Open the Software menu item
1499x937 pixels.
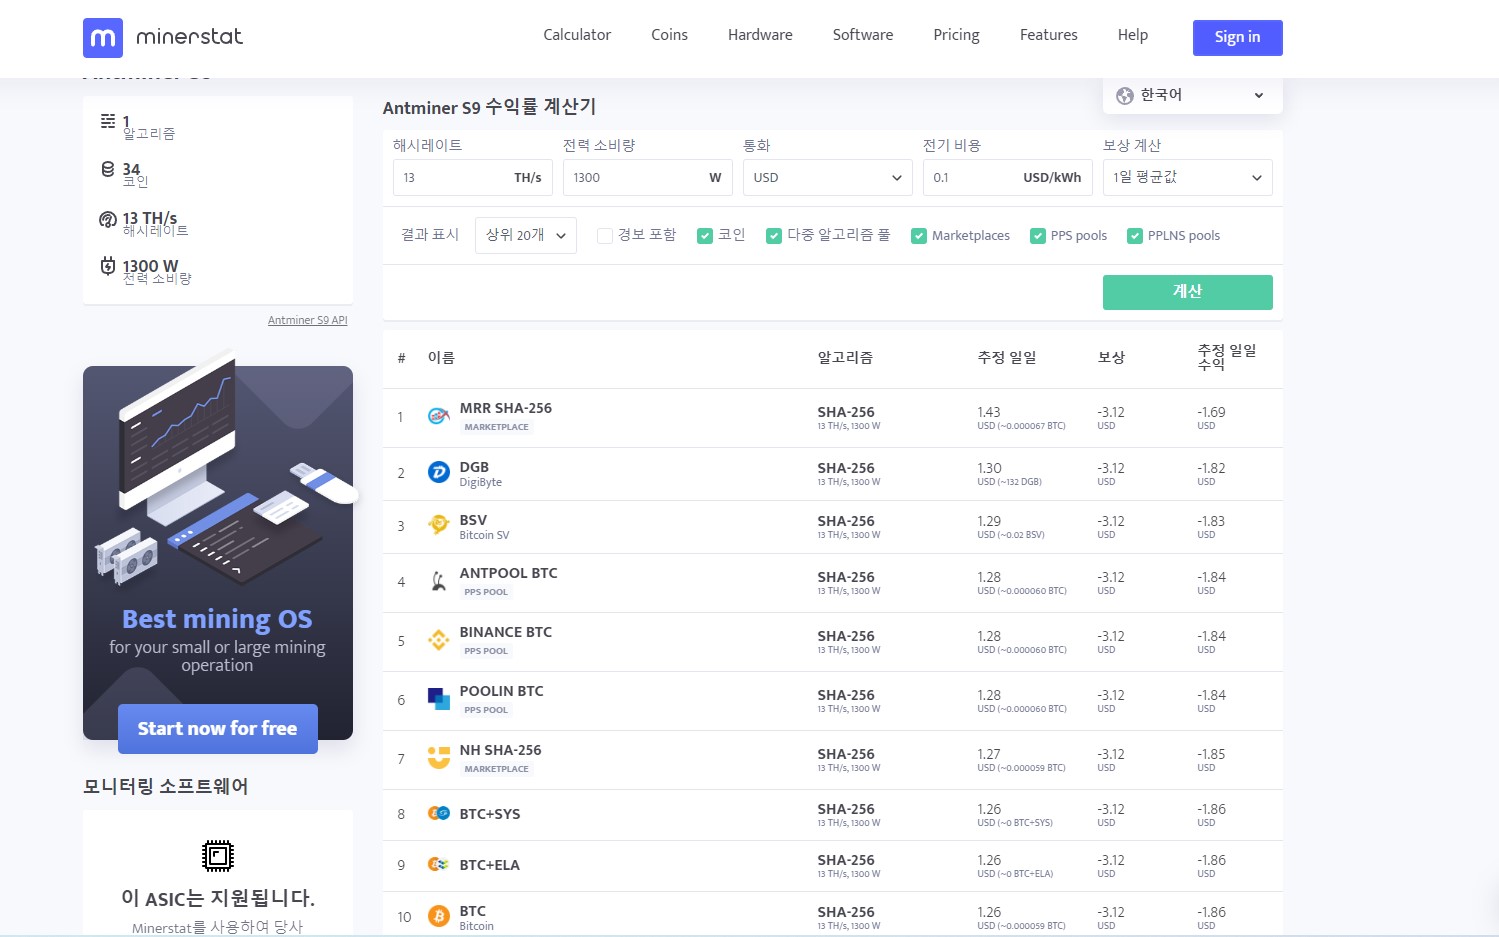(x=863, y=35)
